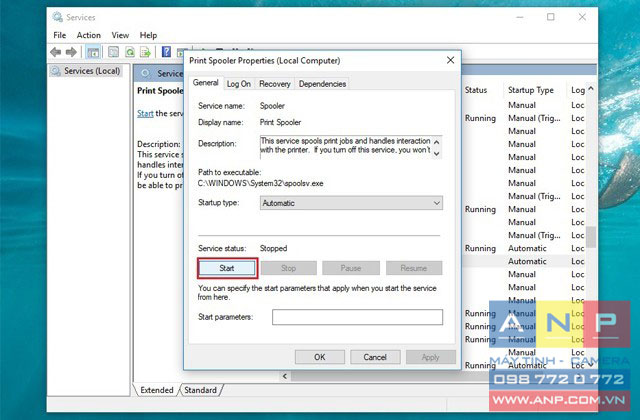The width and height of the screenshot is (640, 420).
Task: Click the Export List toolbar icon
Action: coord(145,52)
